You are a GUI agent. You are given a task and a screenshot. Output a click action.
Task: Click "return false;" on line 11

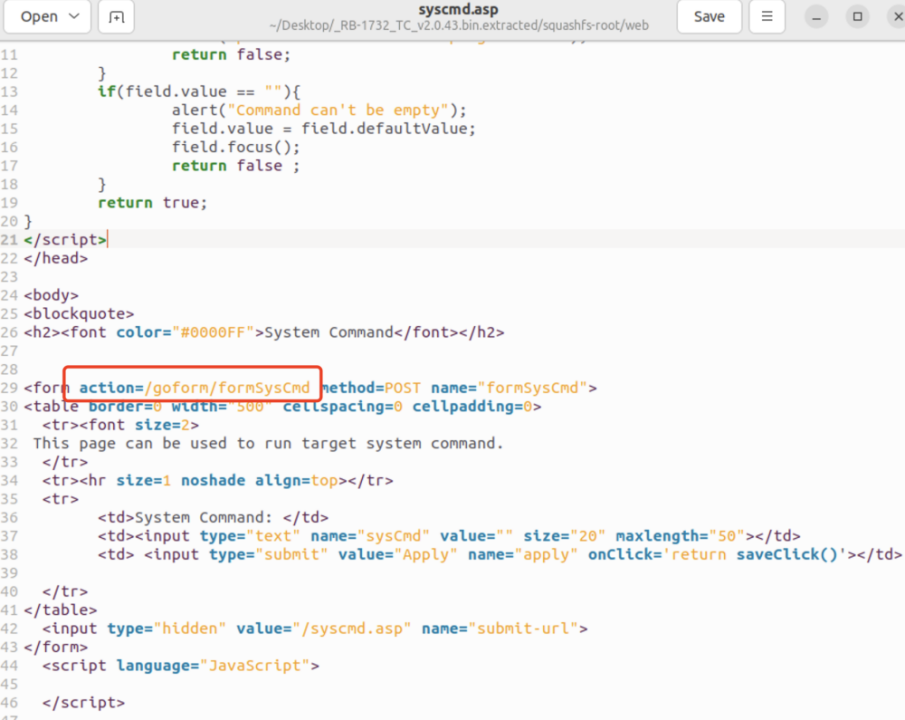pos(231,54)
